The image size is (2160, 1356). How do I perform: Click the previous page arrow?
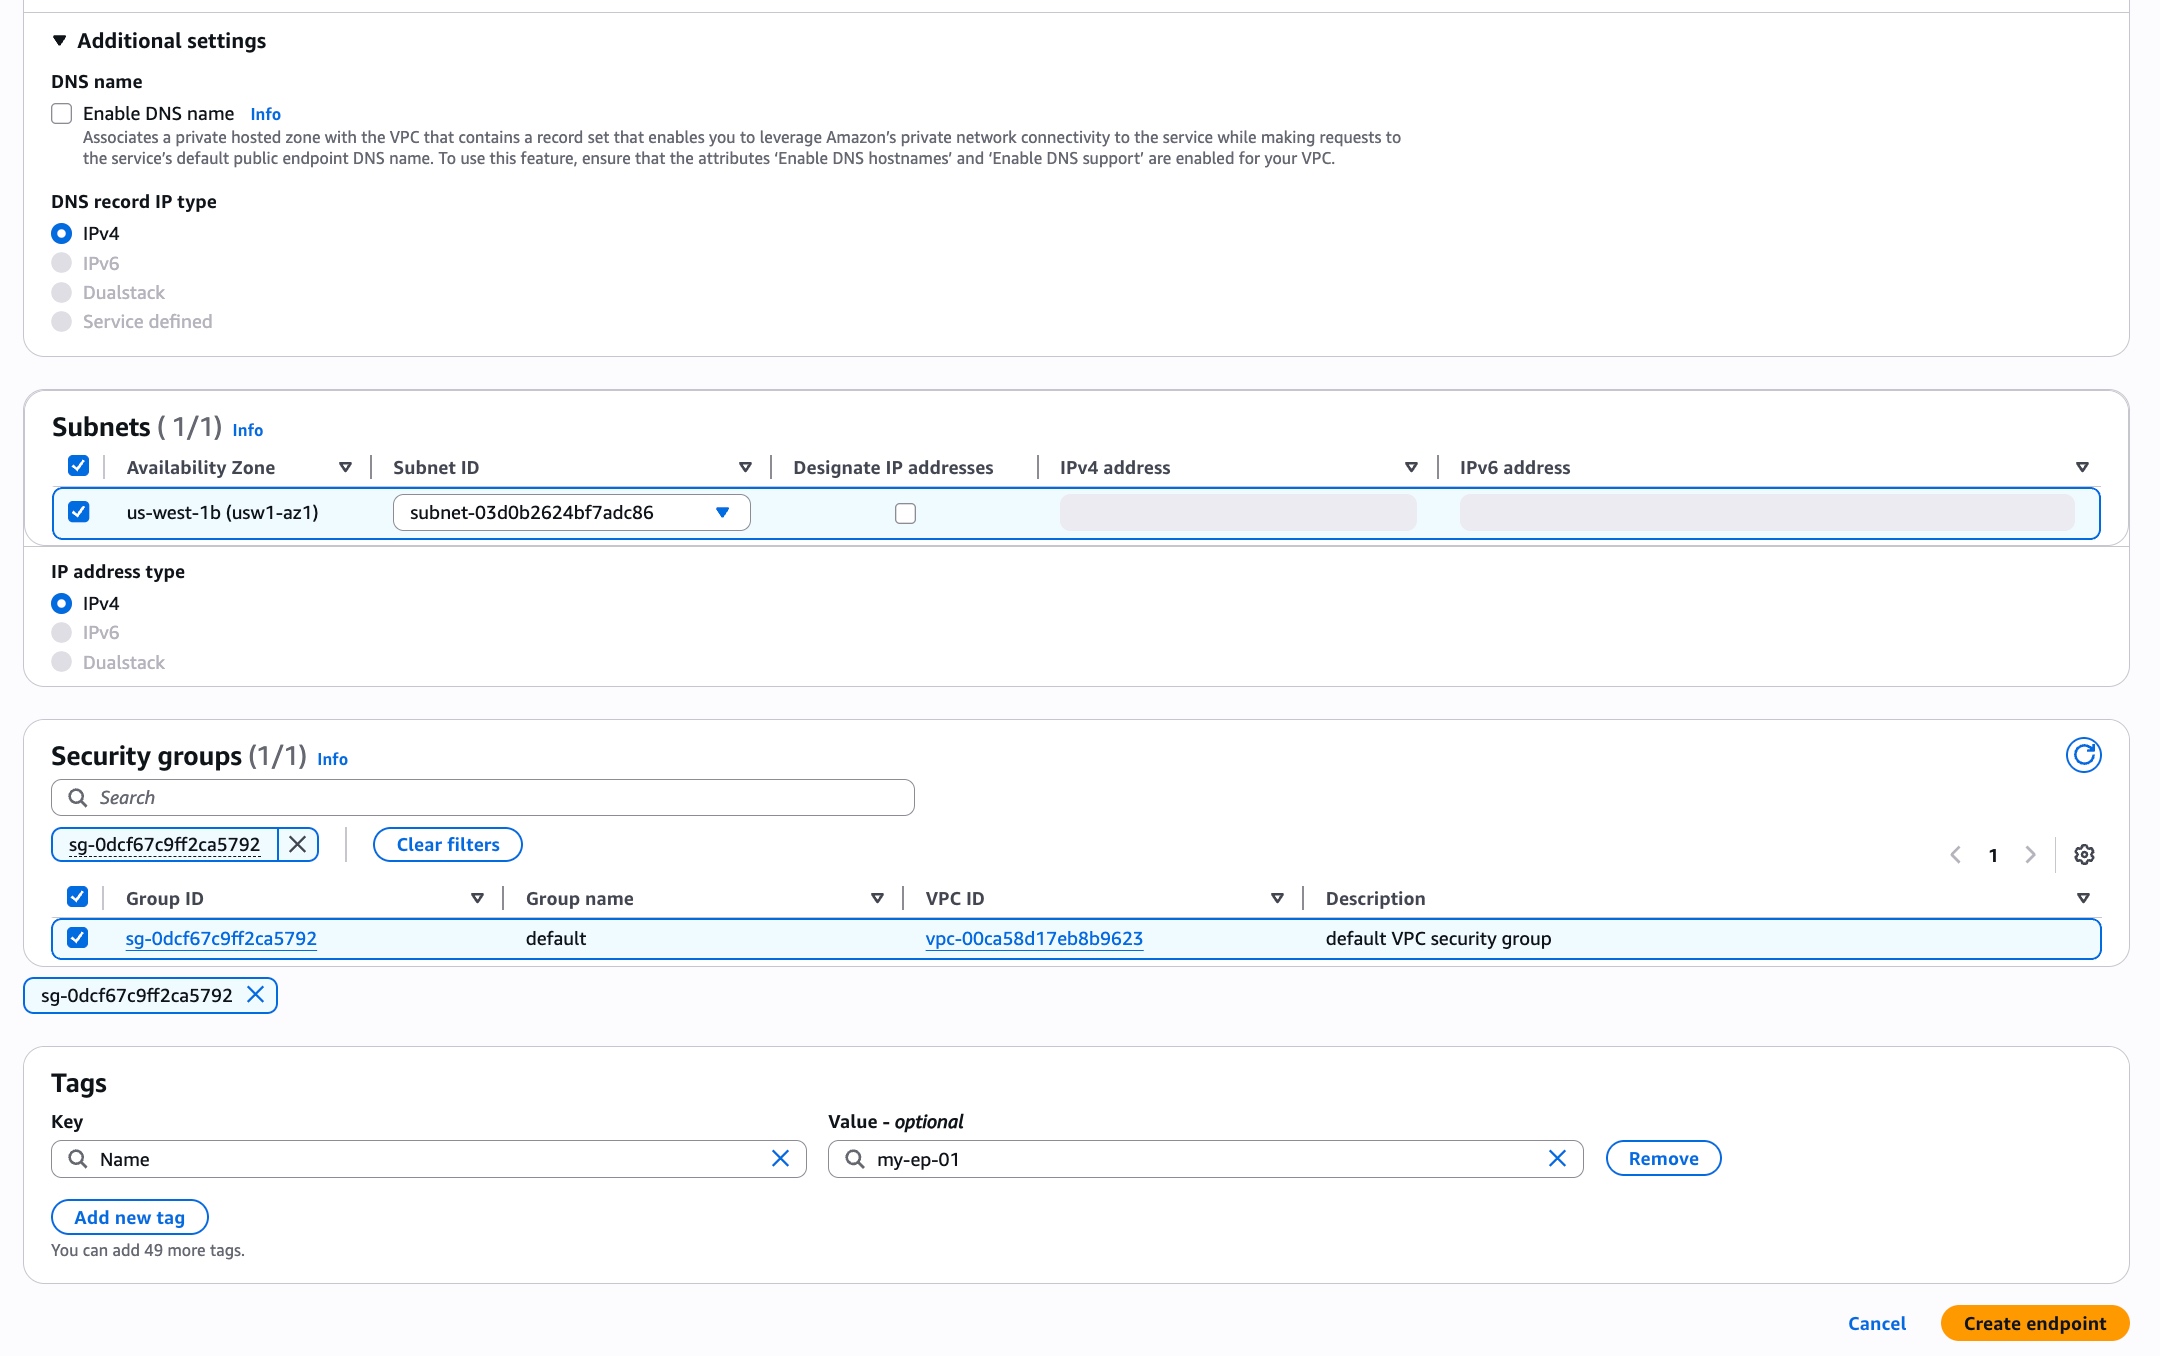point(1957,854)
